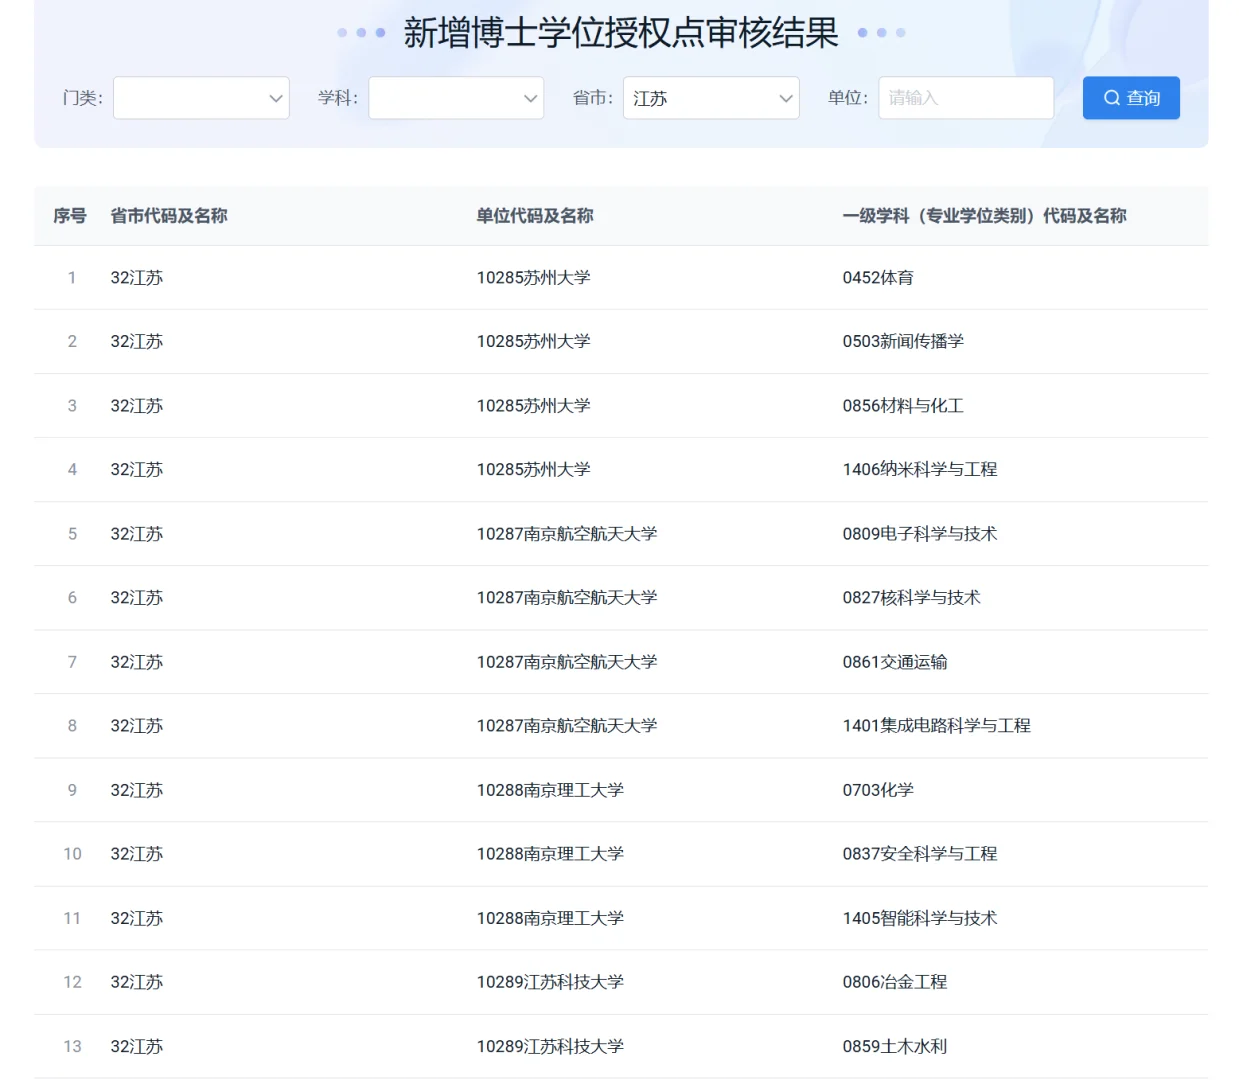Click 32江苏 in row 9
The image size is (1239, 1080).
pos(136,790)
